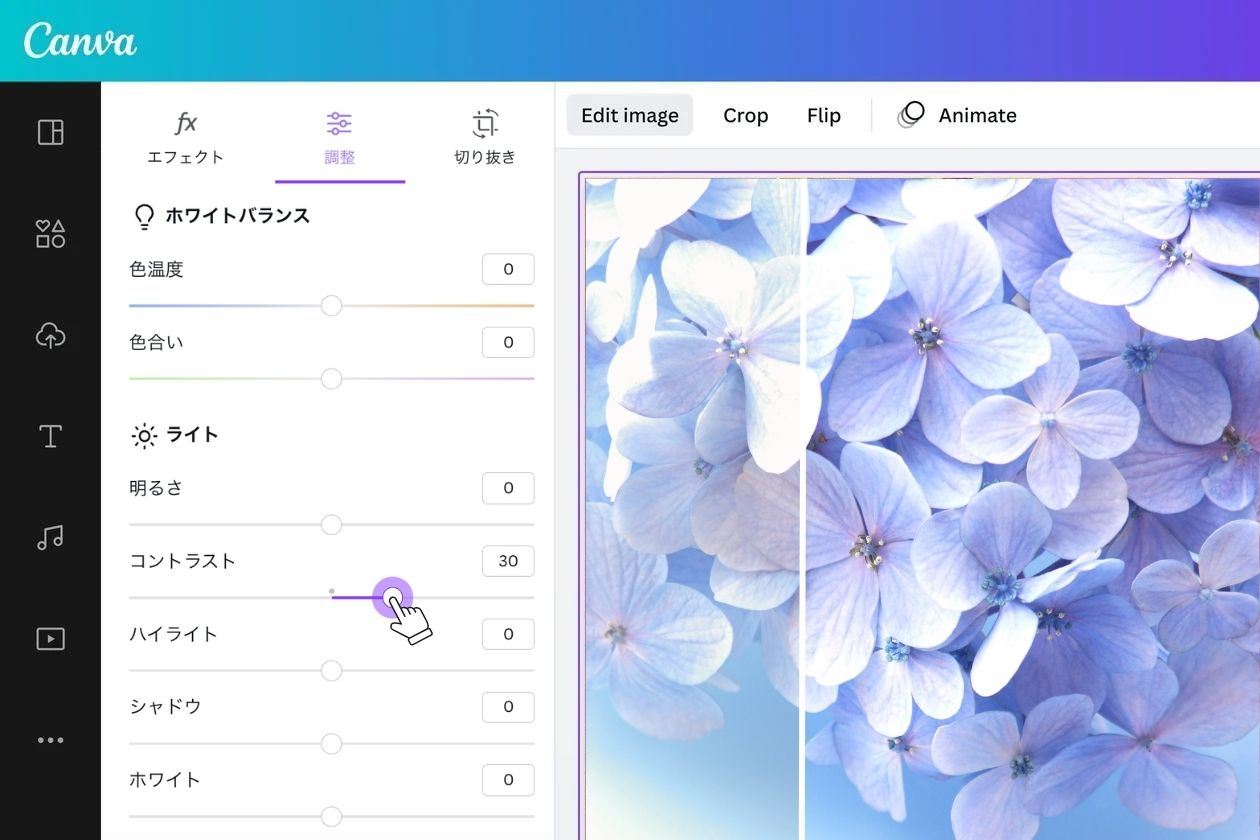Click the adjust sliders icon
Image resolution: width=1260 pixels, height=840 pixels.
tap(339, 123)
